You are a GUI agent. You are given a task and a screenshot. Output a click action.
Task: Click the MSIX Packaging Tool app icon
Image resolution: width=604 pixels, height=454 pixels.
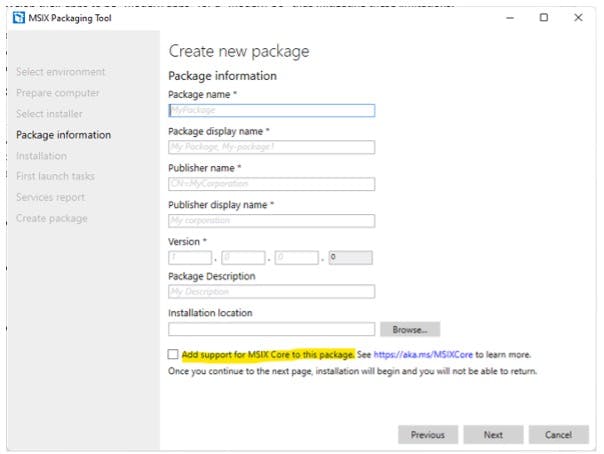tap(18, 18)
